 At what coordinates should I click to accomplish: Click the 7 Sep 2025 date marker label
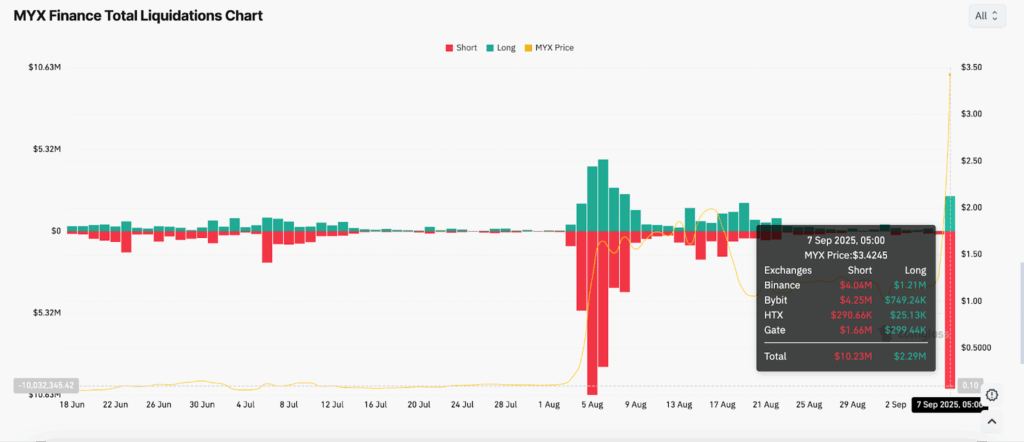click(949, 405)
